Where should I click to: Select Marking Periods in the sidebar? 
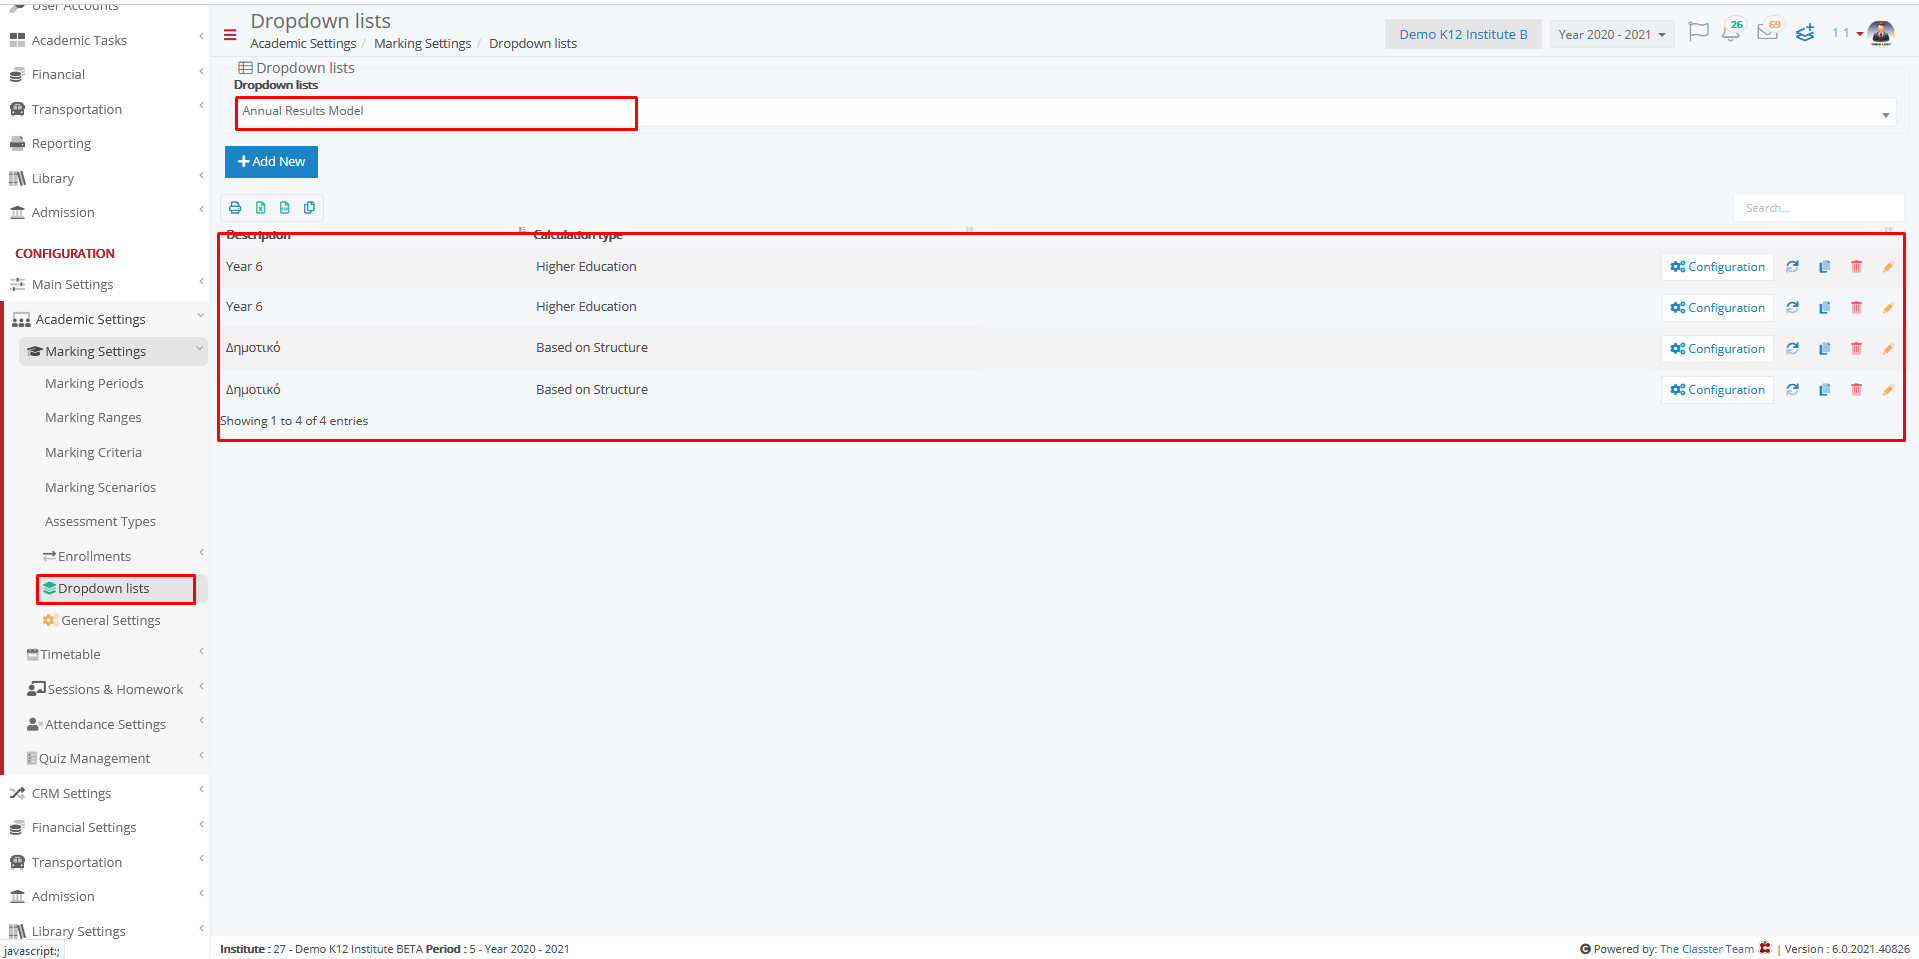pos(94,383)
